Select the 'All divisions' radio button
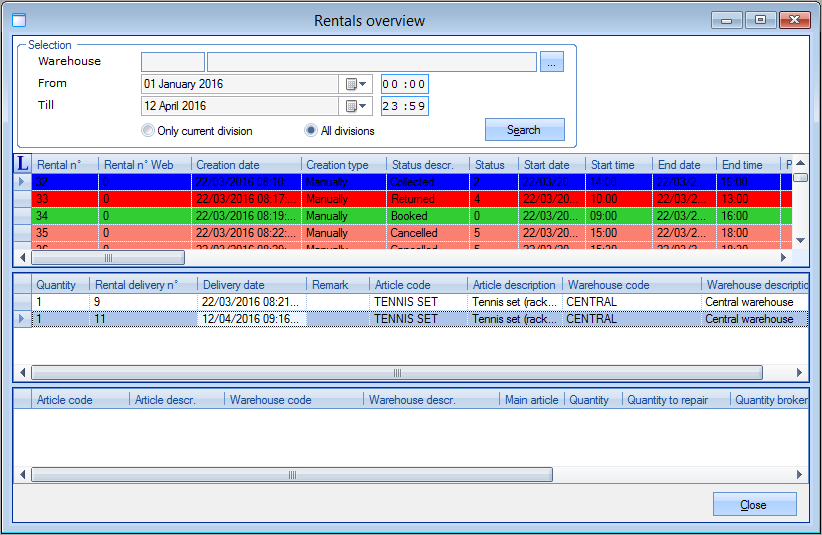822x535 pixels. (311, 130)
